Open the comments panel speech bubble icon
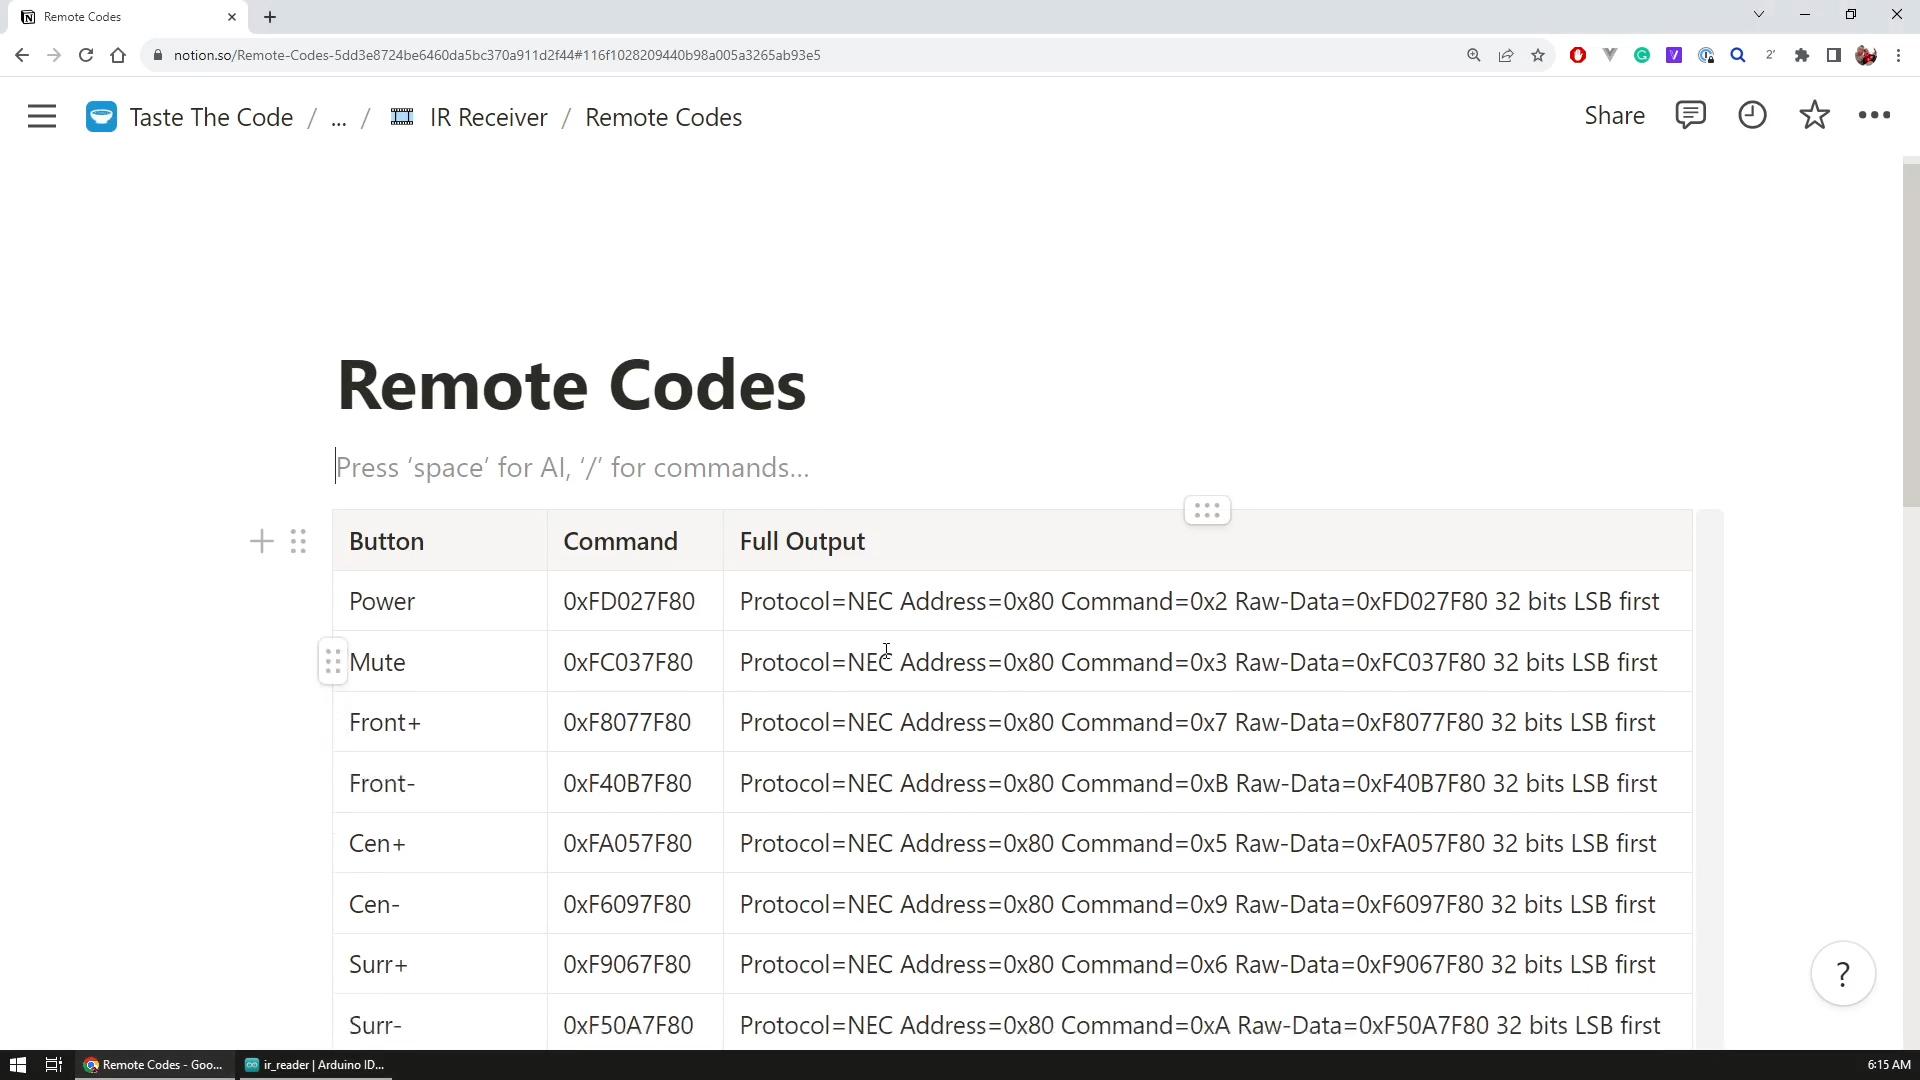The width and height of the screenshot is (1920, 1080). click(1691, 115)
